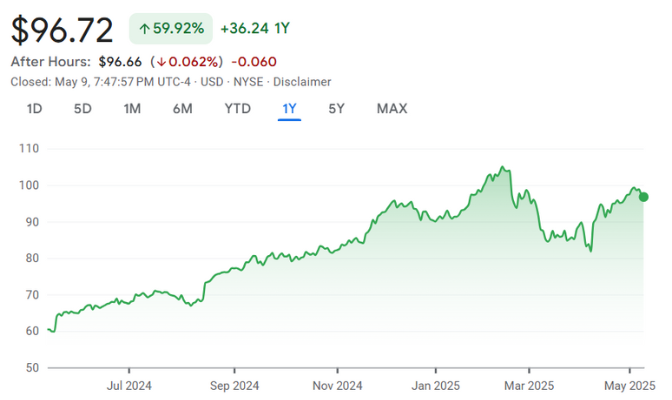Click the green up arrow icon

pos(144,29)
